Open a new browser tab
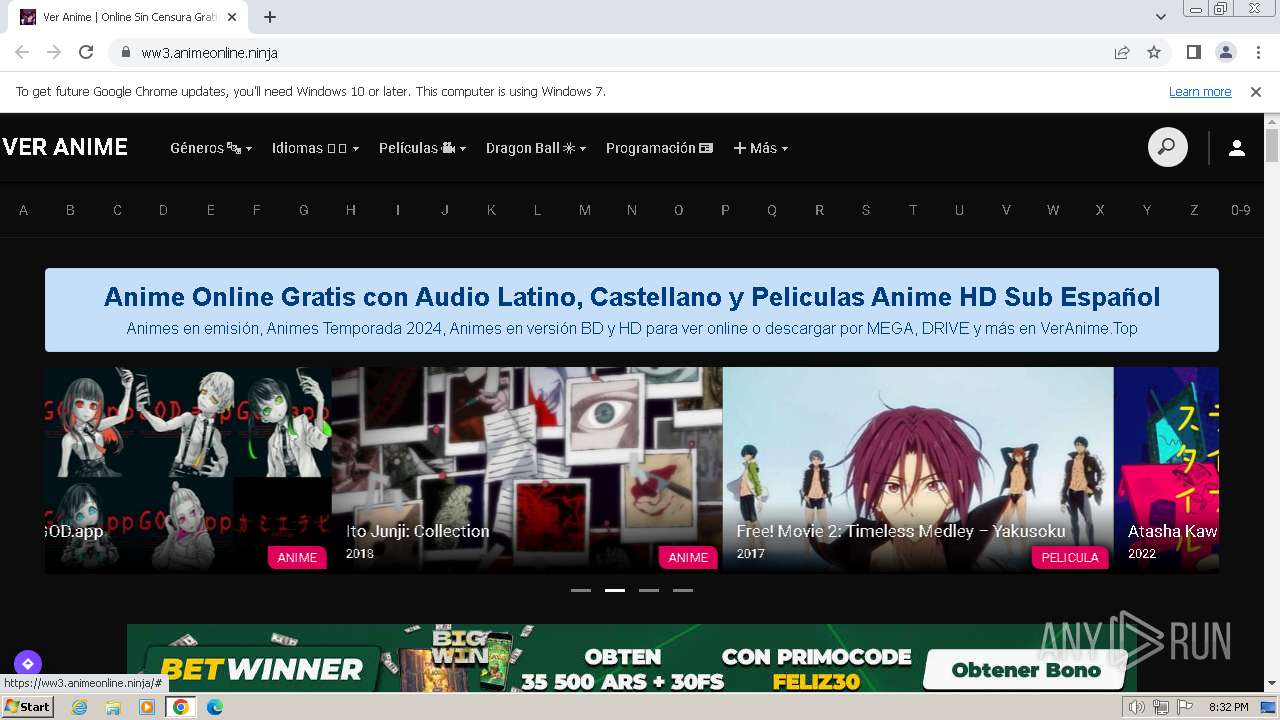 [270, 17]
